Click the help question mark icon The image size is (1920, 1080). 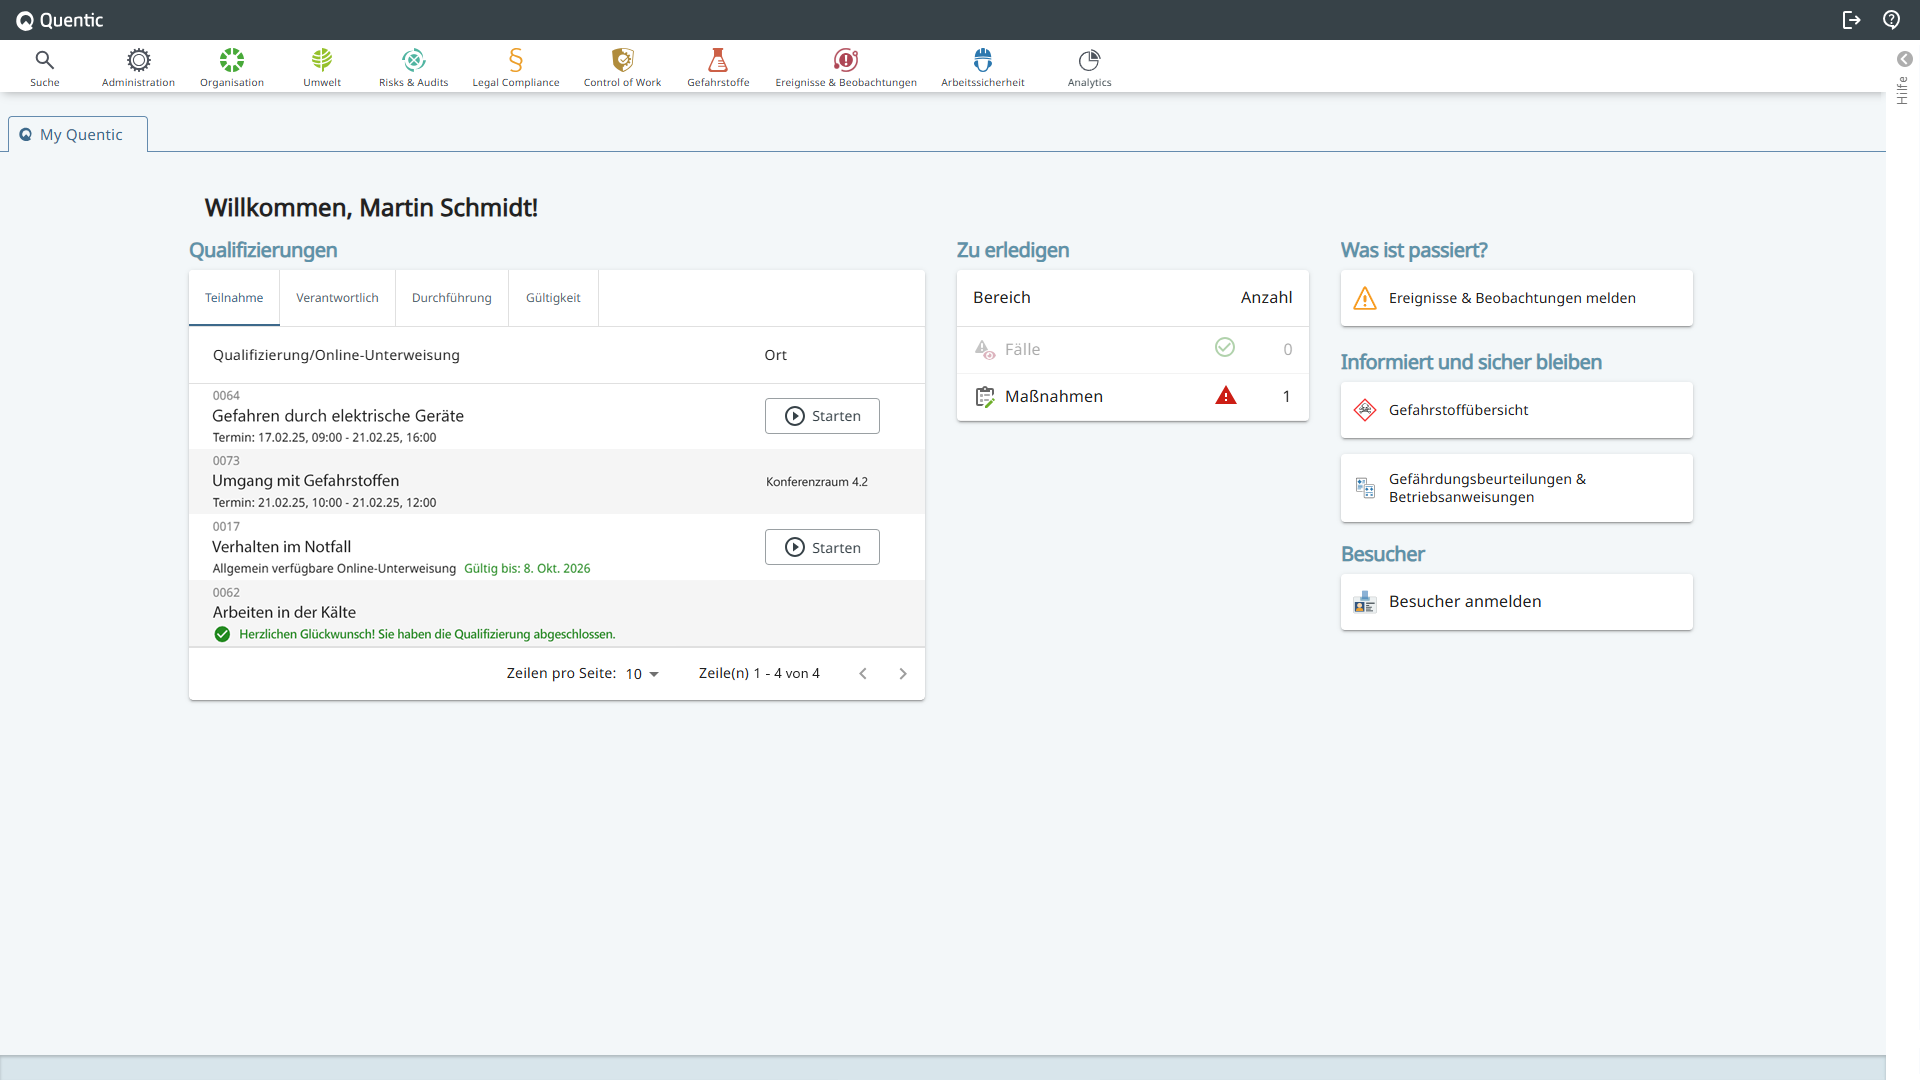(1891, 20)
